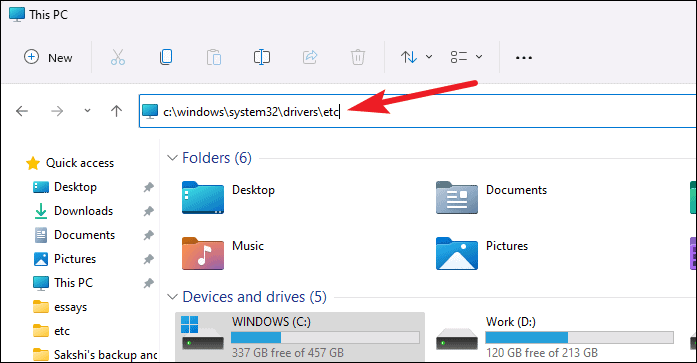Click the New button
Viewport: 697px width, 363px height.
pyautogui.click(x=48, y=58)
